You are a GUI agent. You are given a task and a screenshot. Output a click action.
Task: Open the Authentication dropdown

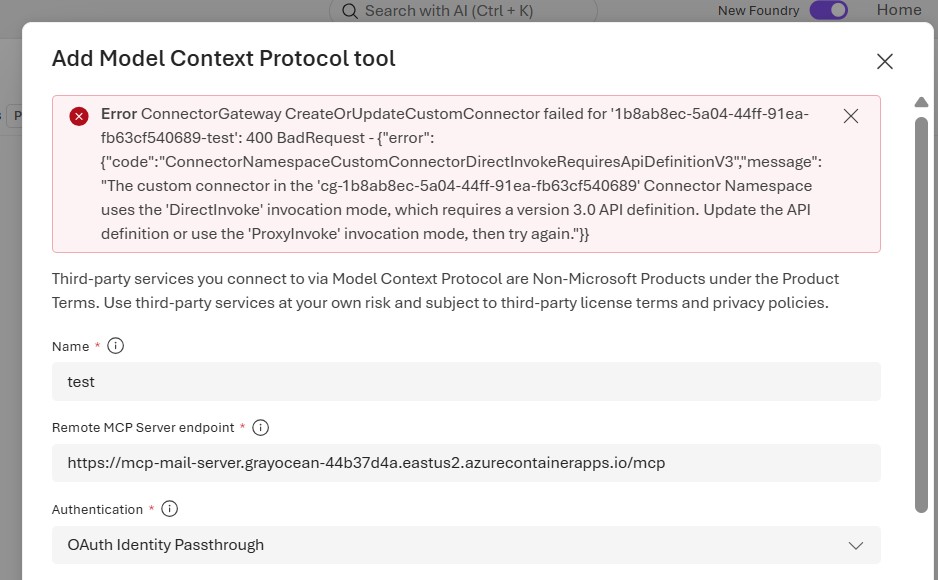click(466, 545)
